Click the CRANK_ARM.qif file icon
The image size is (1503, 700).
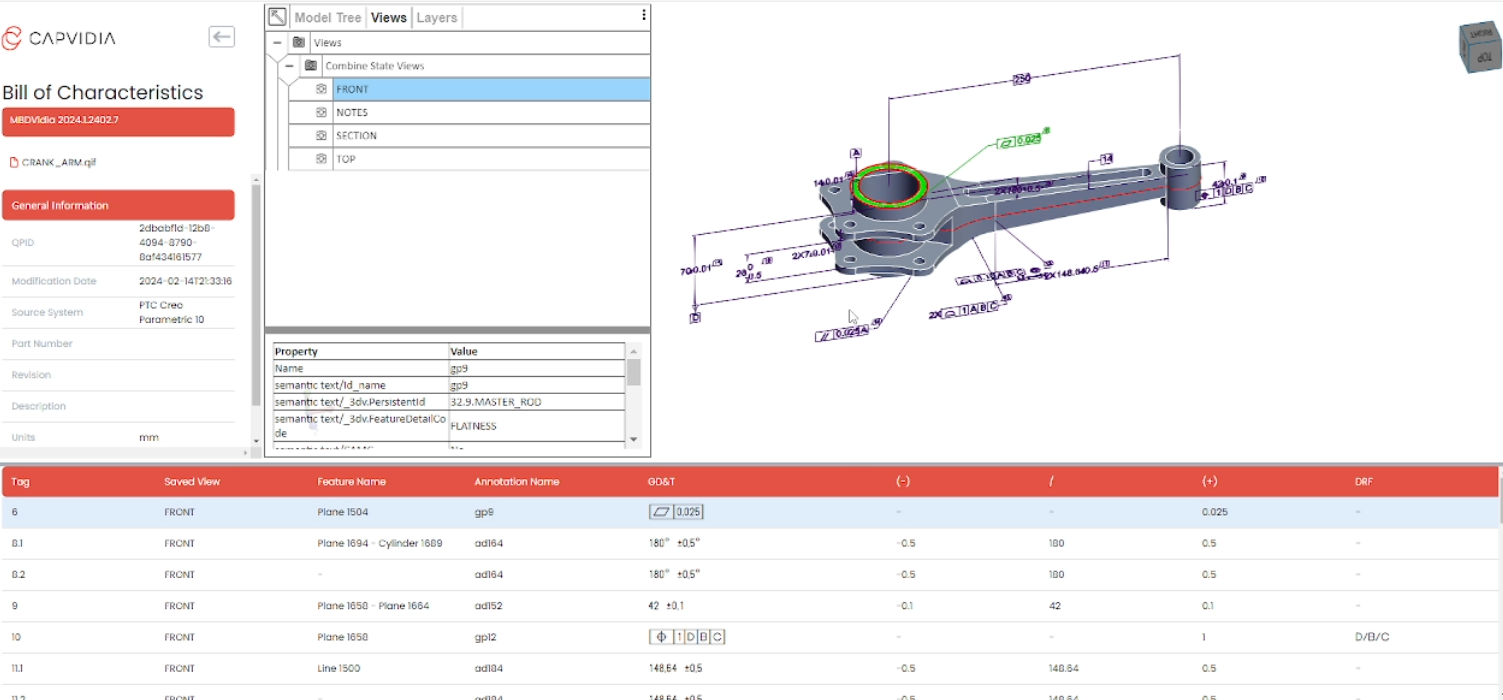point(14,162)
